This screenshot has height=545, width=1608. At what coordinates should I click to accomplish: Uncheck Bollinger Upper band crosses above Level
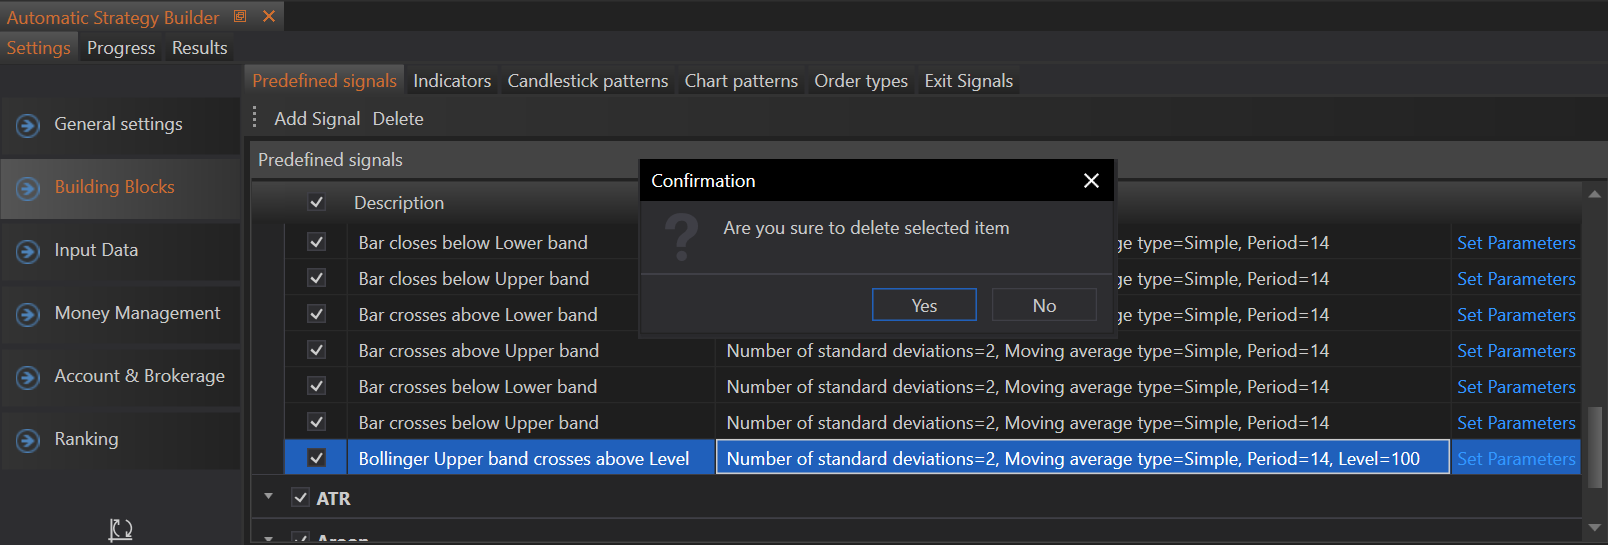pyautogui.click(x=317, y=458)
